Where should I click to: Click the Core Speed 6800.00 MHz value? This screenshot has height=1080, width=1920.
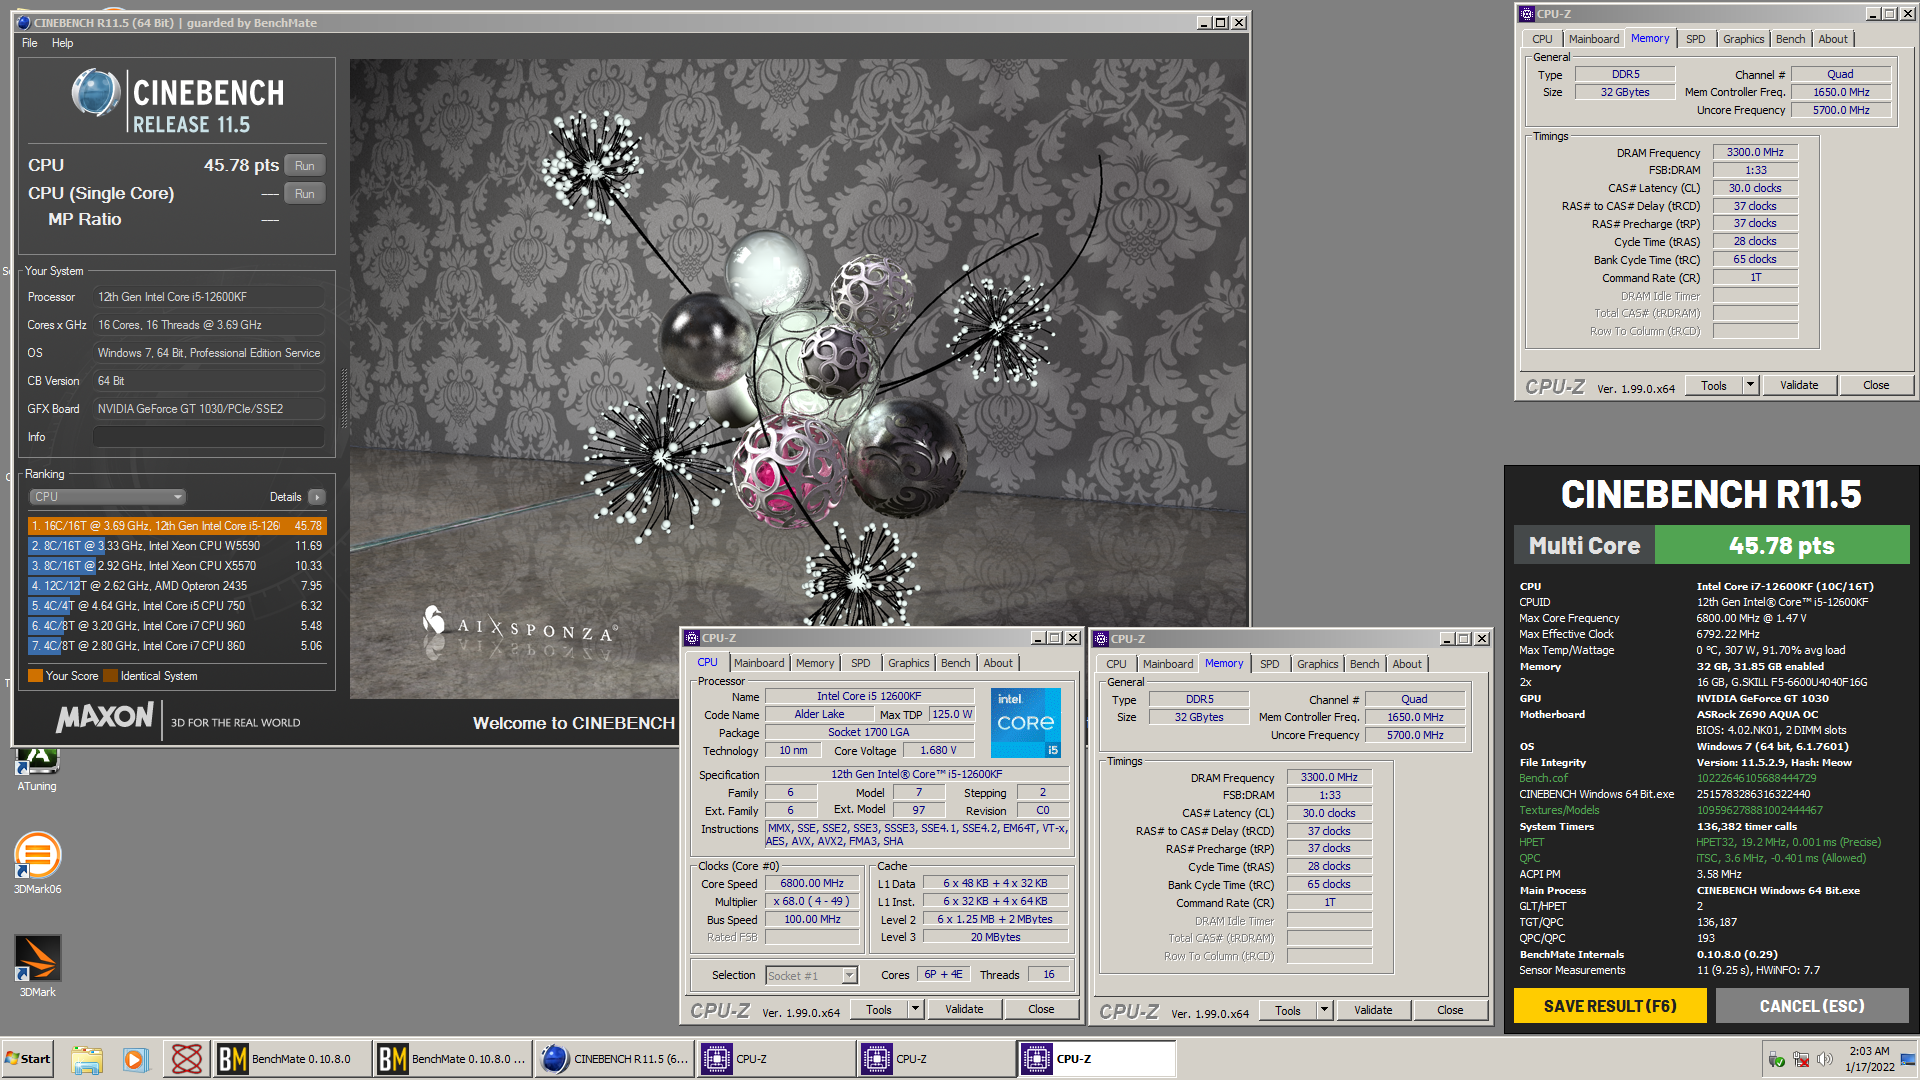coord(812,883)
